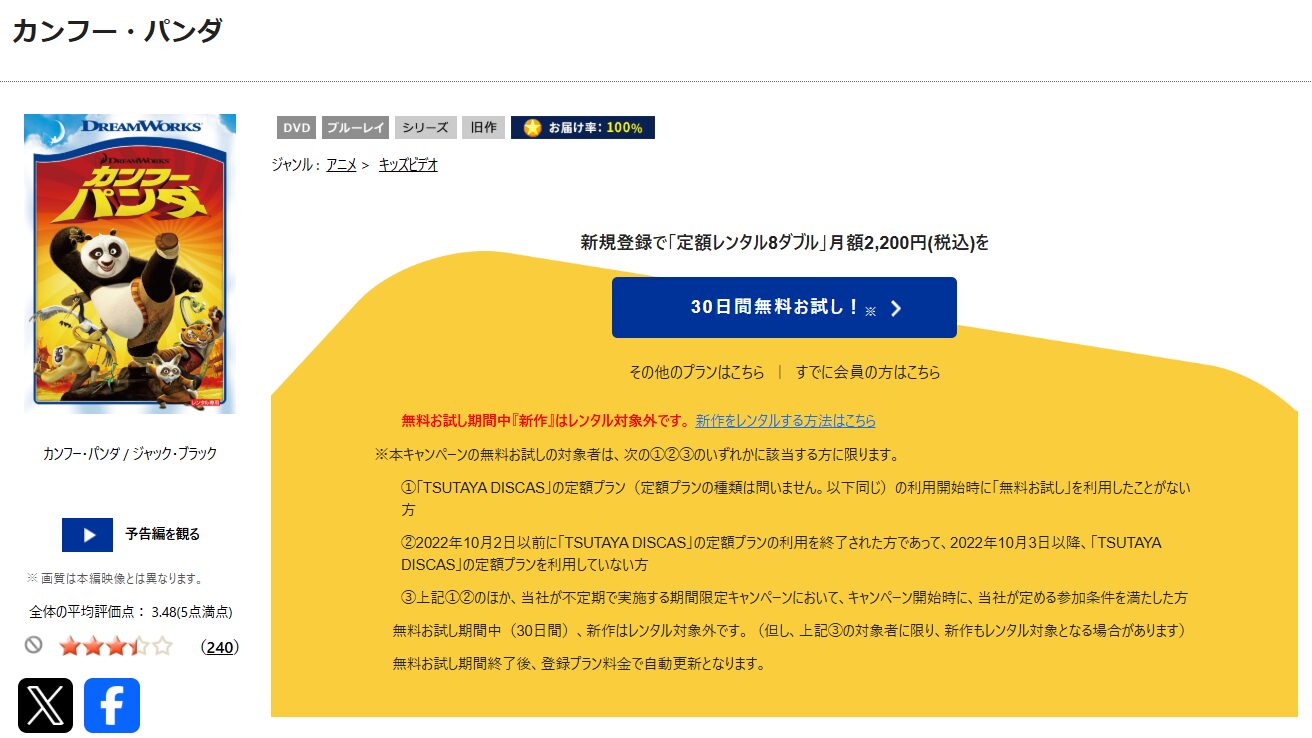The width and height of the screenshot is (1312, 738).
Task: Click the paragraph beginning ②2022年10月2日以前
Action: click(x=781, y=553)
